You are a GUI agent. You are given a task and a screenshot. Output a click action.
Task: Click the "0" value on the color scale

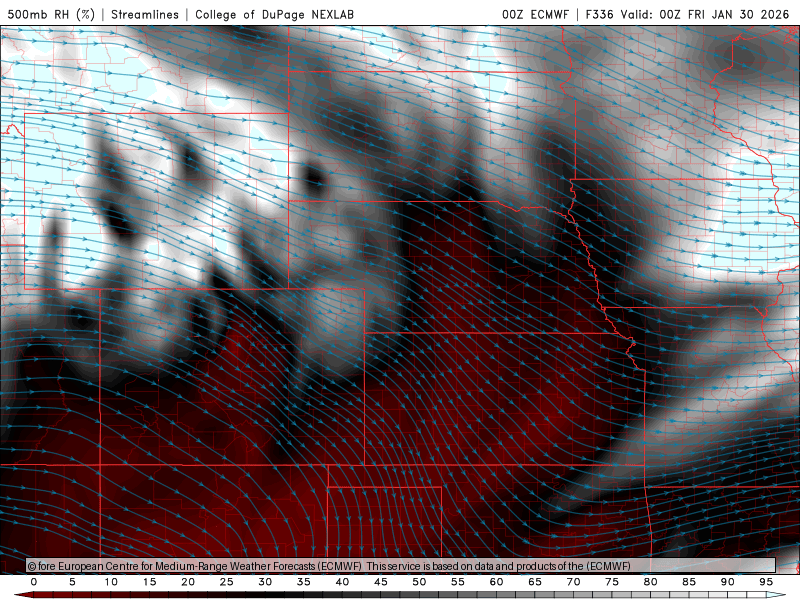(x=34, y=582)
